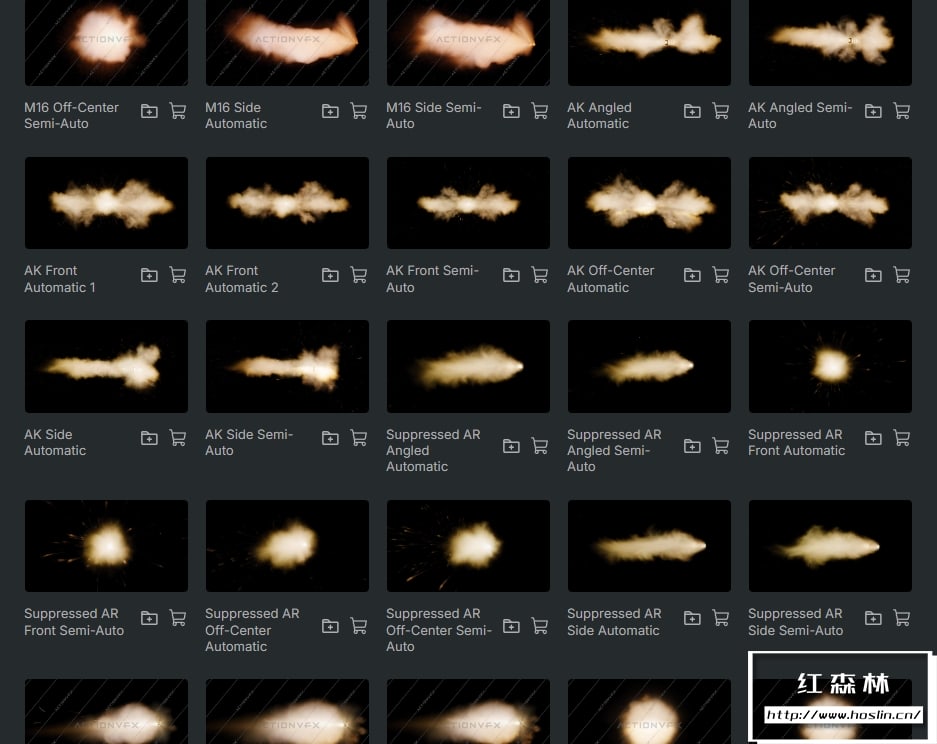Open the AK Side Automatic preview thumbnail
Screen dimensions: 937x744
tap(106, 366)
